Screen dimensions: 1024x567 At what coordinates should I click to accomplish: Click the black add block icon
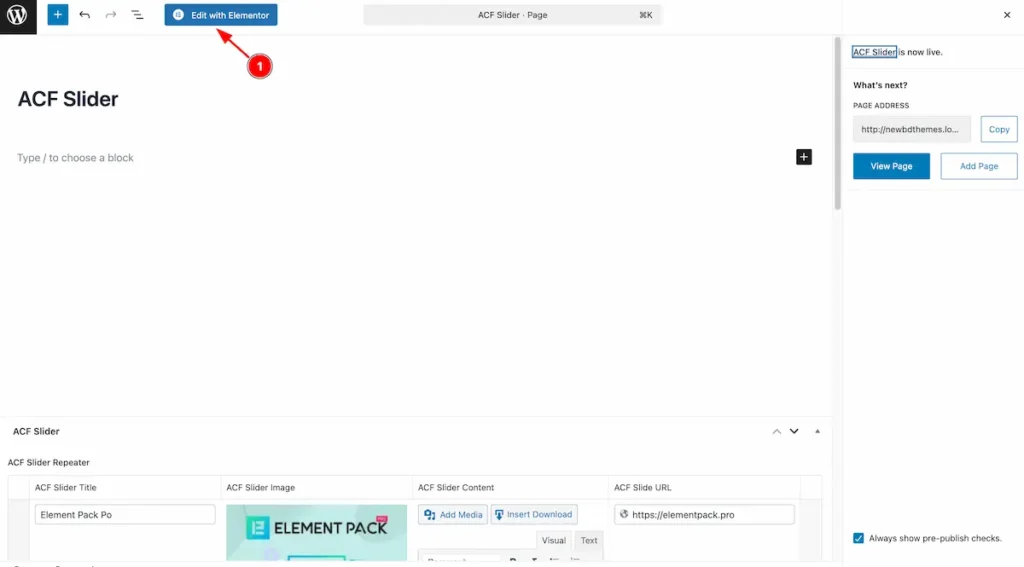coord(804,157)
